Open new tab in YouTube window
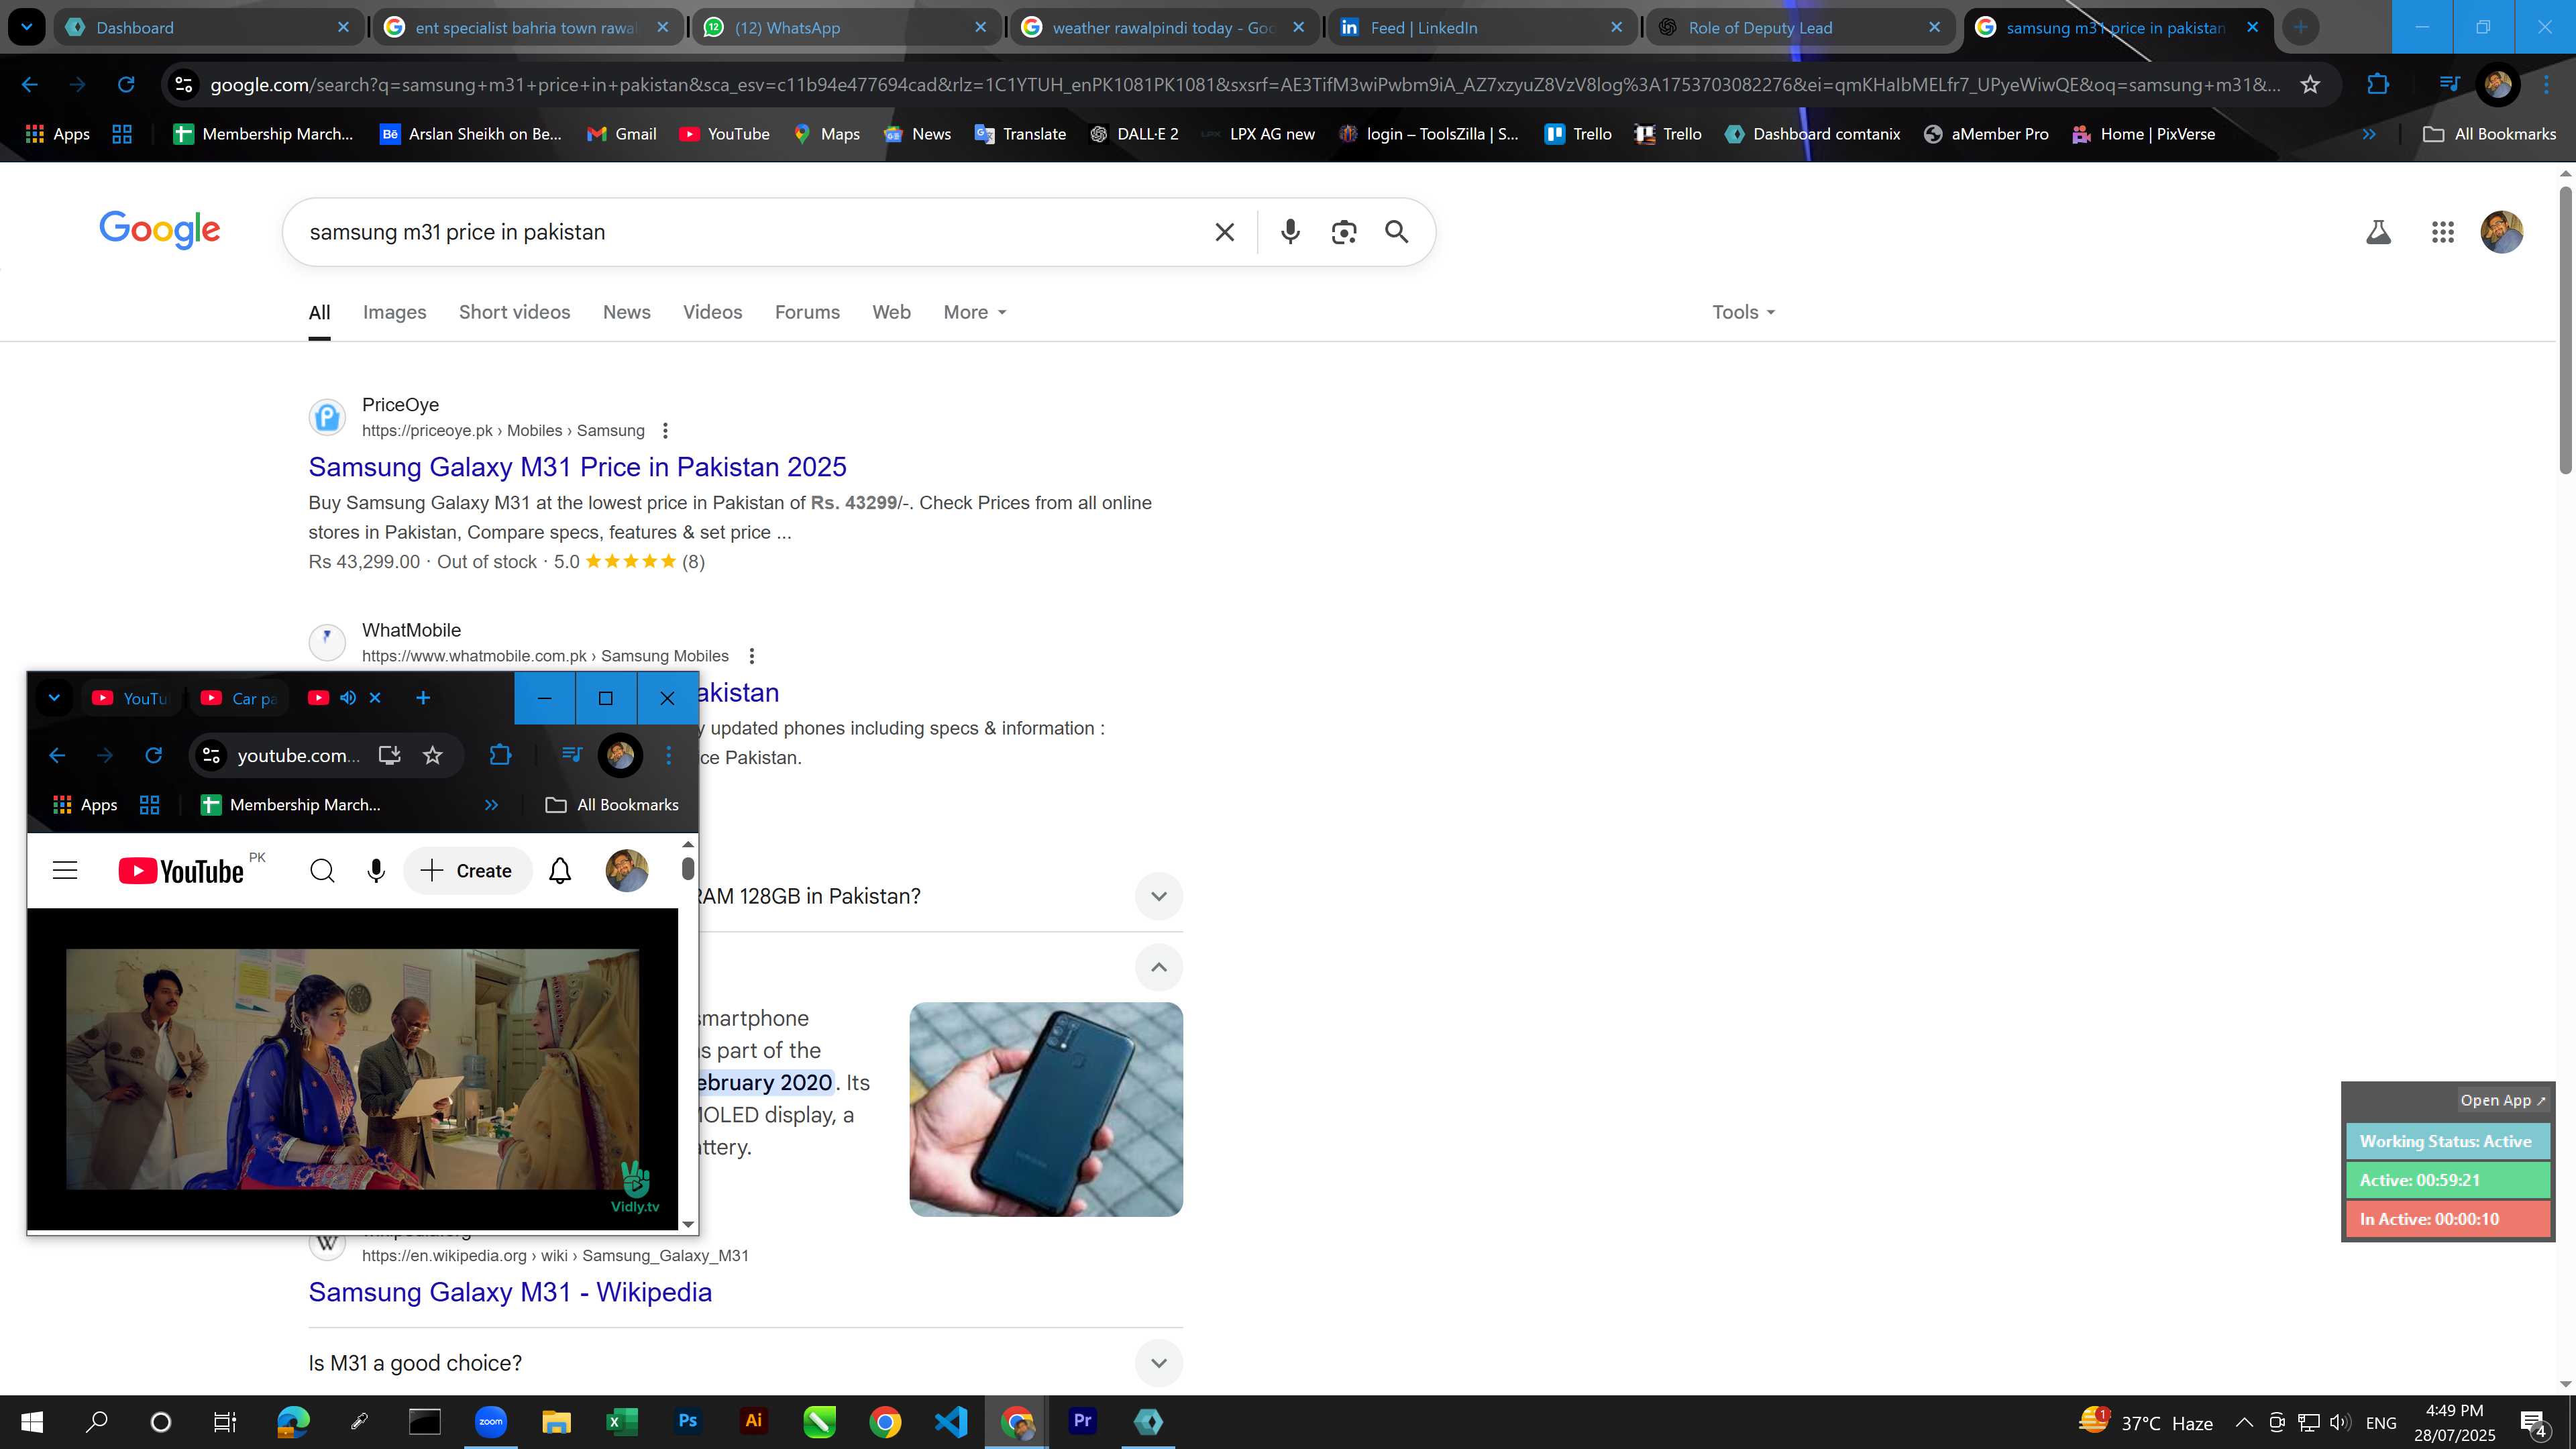This screenshot has height=1449, width=2576. (x=423, y=698)
